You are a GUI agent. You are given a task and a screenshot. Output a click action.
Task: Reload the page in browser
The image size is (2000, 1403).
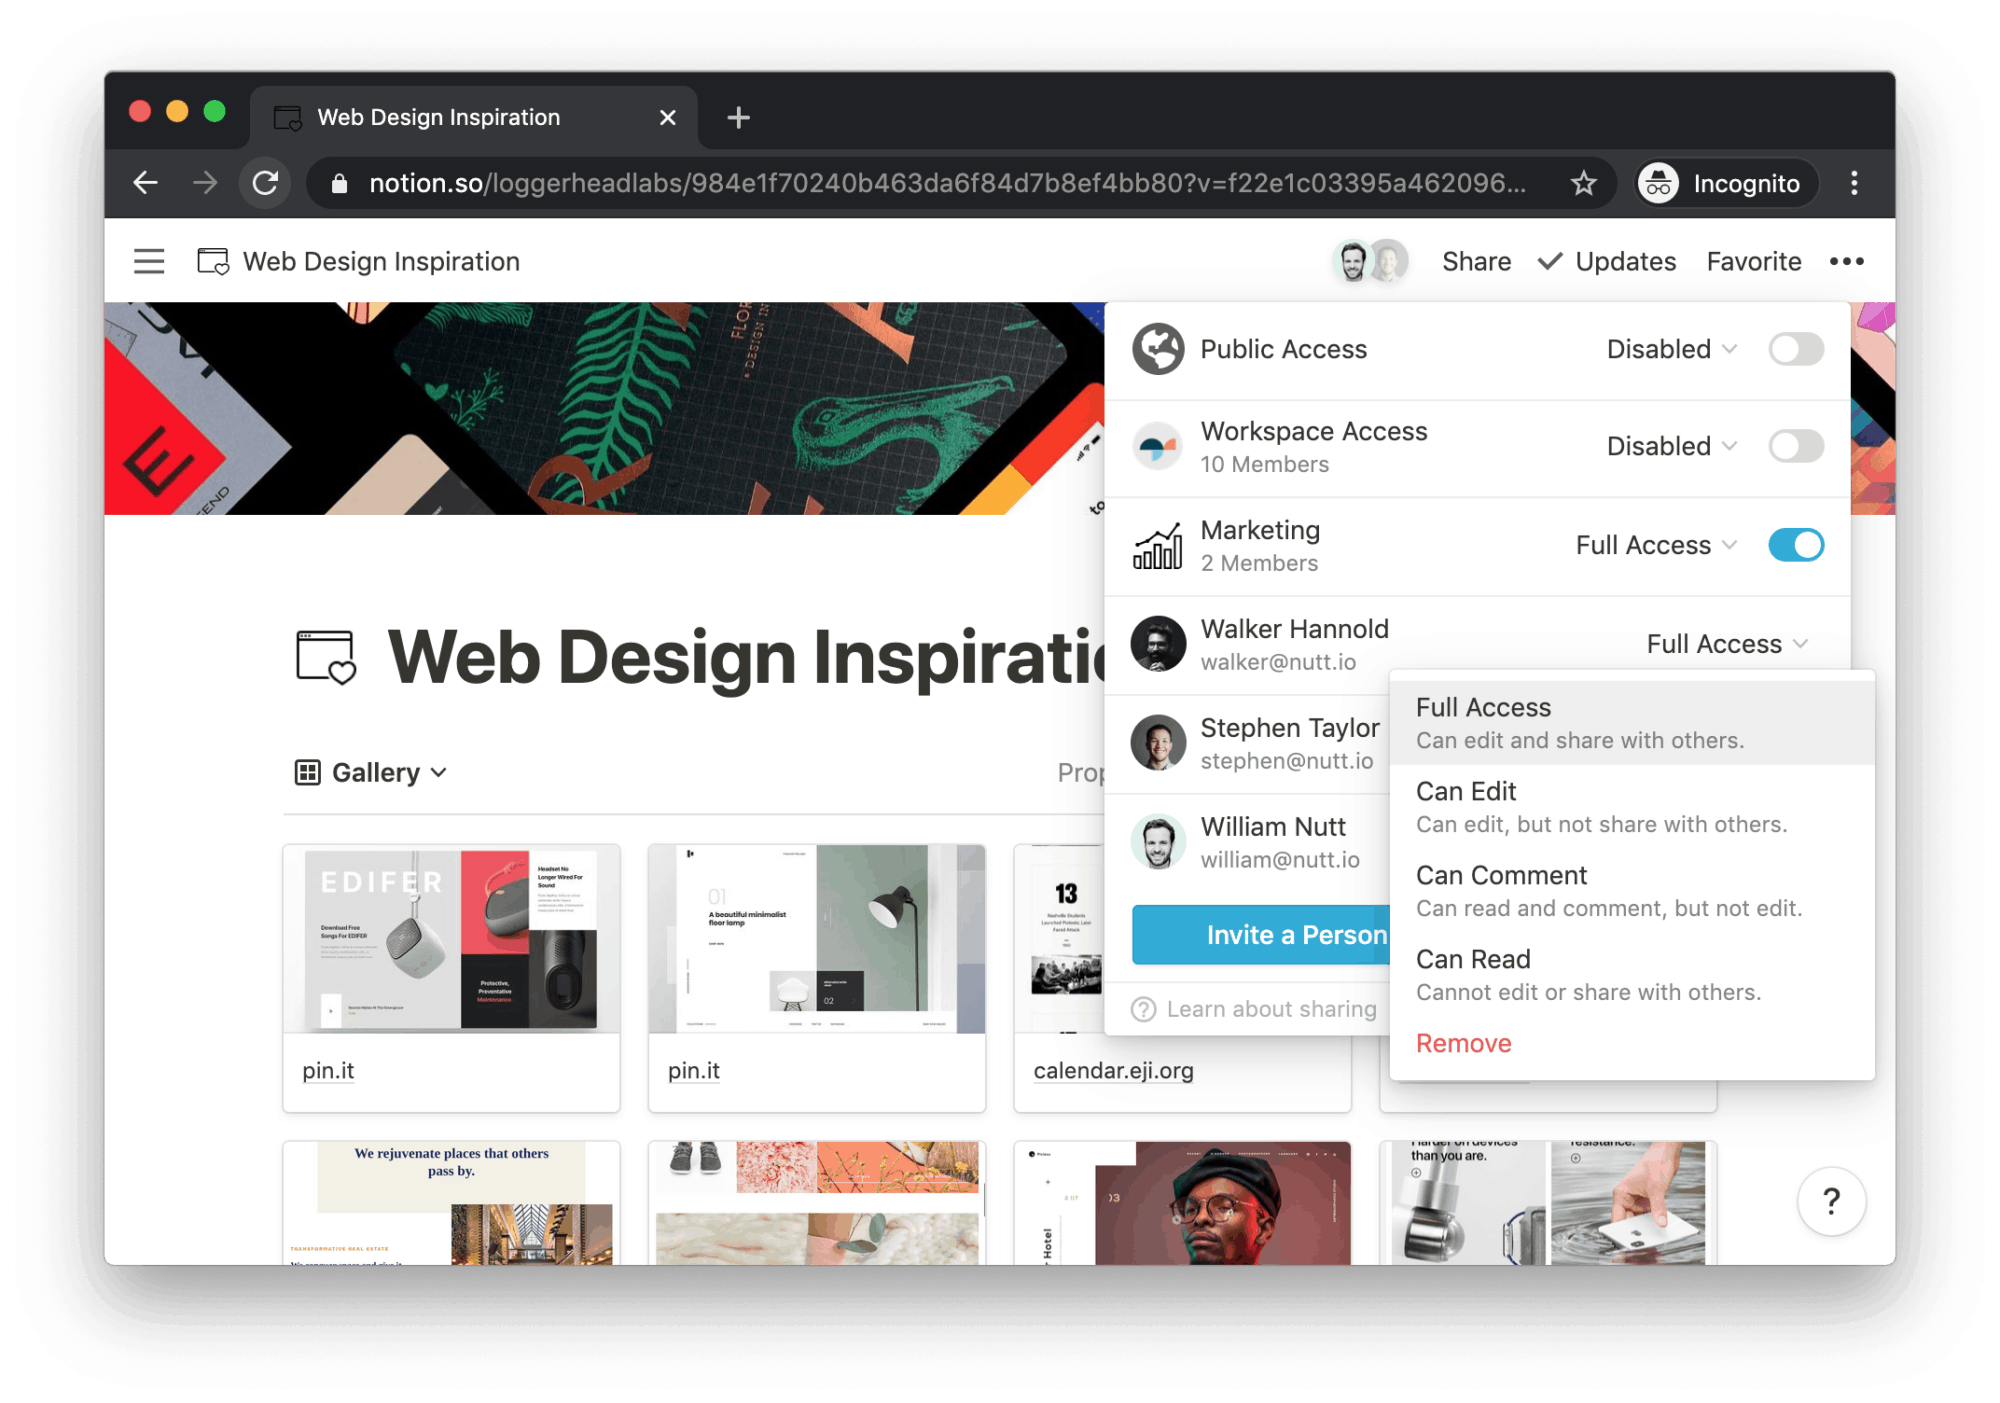[265, 183]
